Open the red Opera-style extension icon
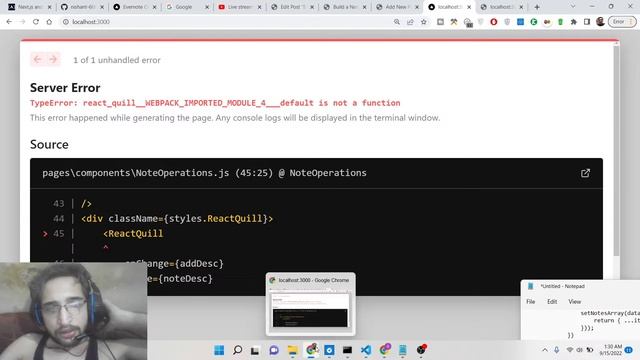 494,22
